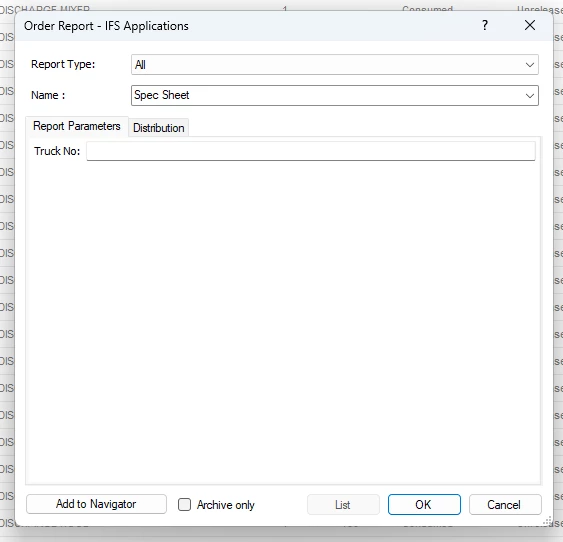
Task: Click the Order Report title bar text
Action: click(x=106, y=26)
